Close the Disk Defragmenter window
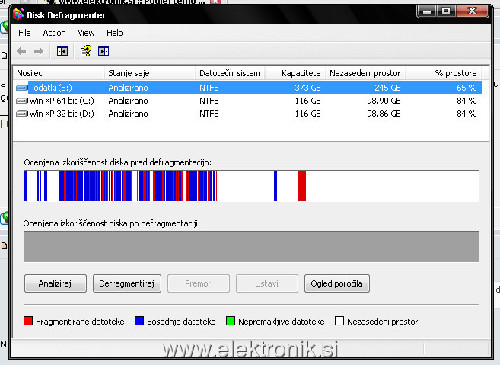500x365 pixels. (x=472, y=12)
